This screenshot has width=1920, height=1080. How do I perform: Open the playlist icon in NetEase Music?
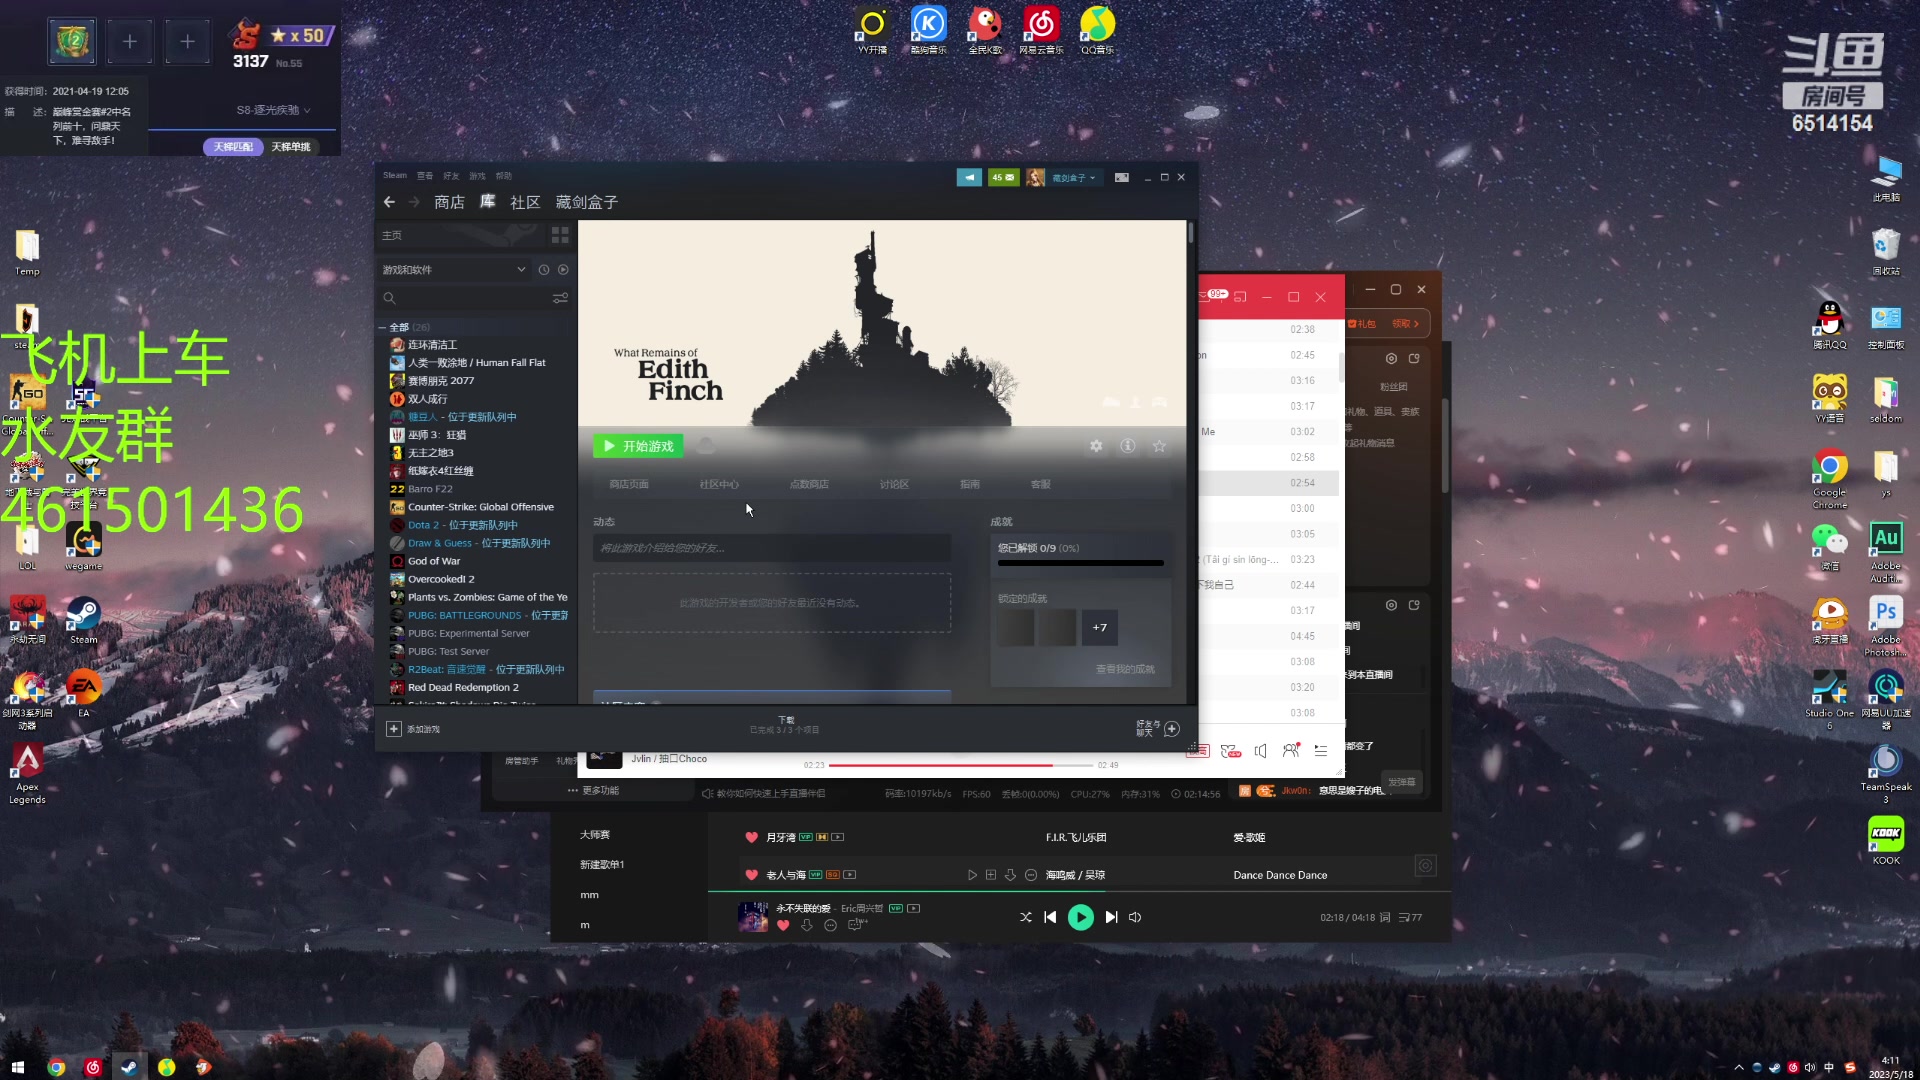point(1321,750)
